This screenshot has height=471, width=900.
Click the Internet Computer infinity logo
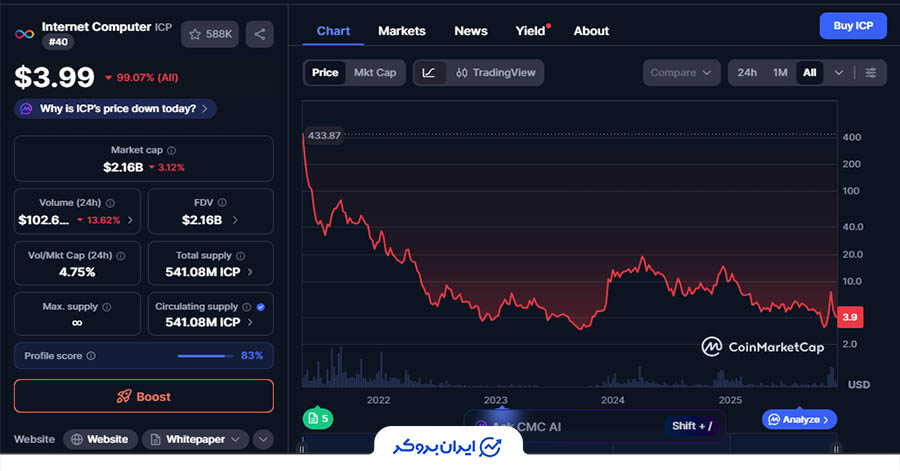pos(24,34)
